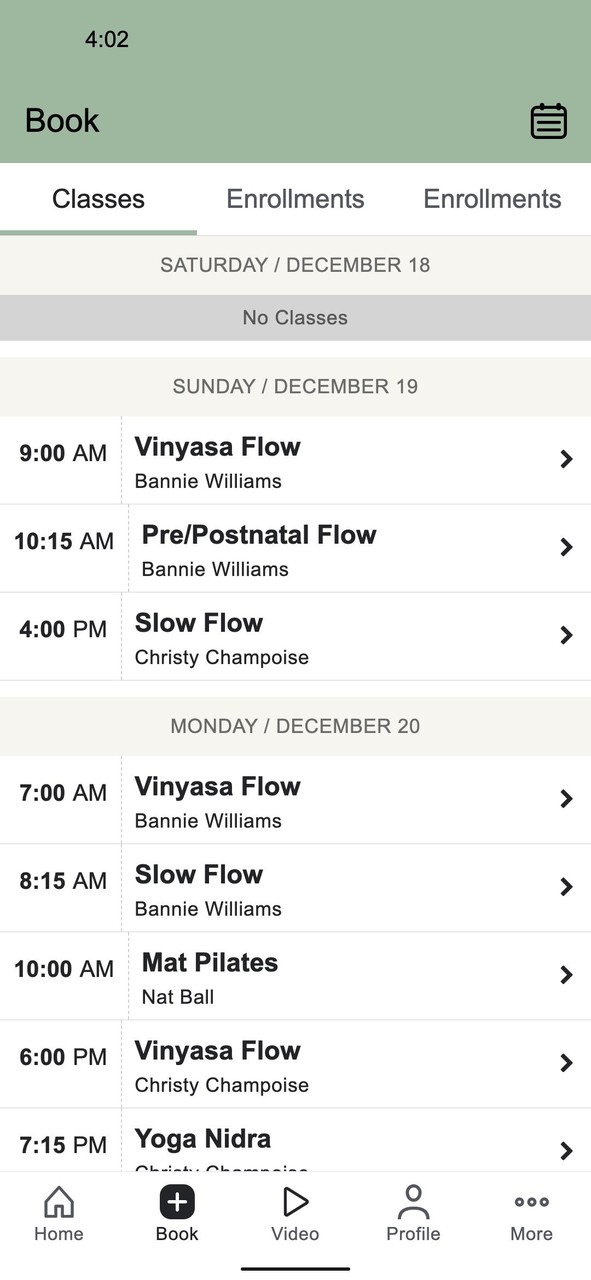This screenshot has height=1280, width=591.
Task: Select the Sunday December 19 header
Action: (295, 386)
